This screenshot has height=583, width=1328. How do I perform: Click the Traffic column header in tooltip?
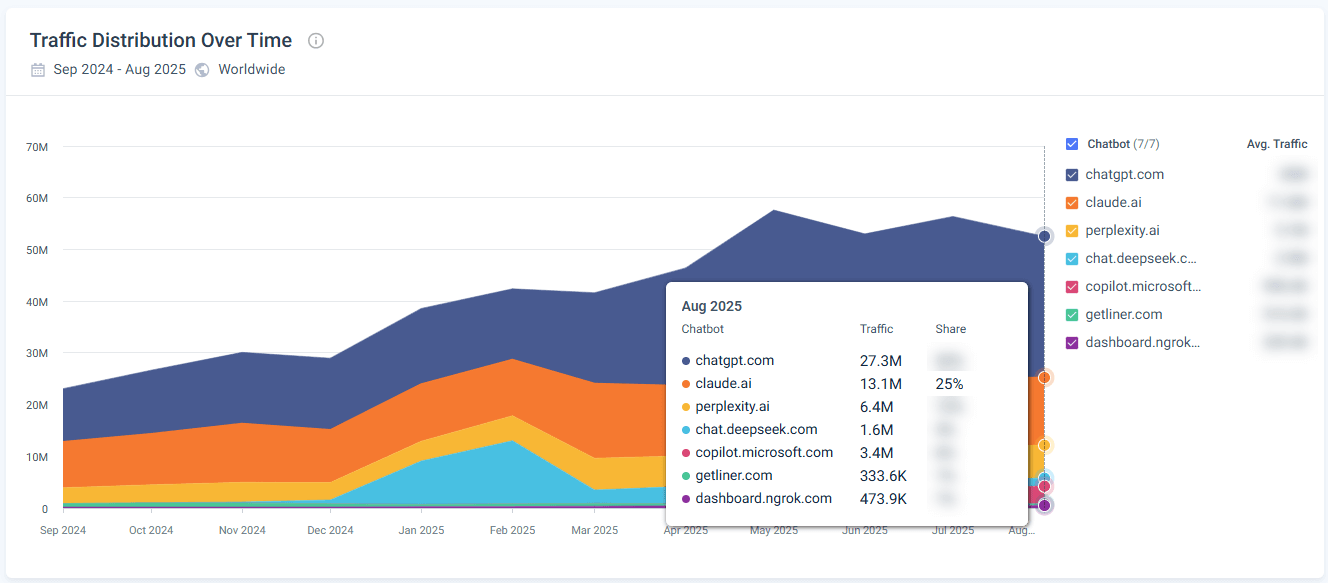[x=876, y=329]
